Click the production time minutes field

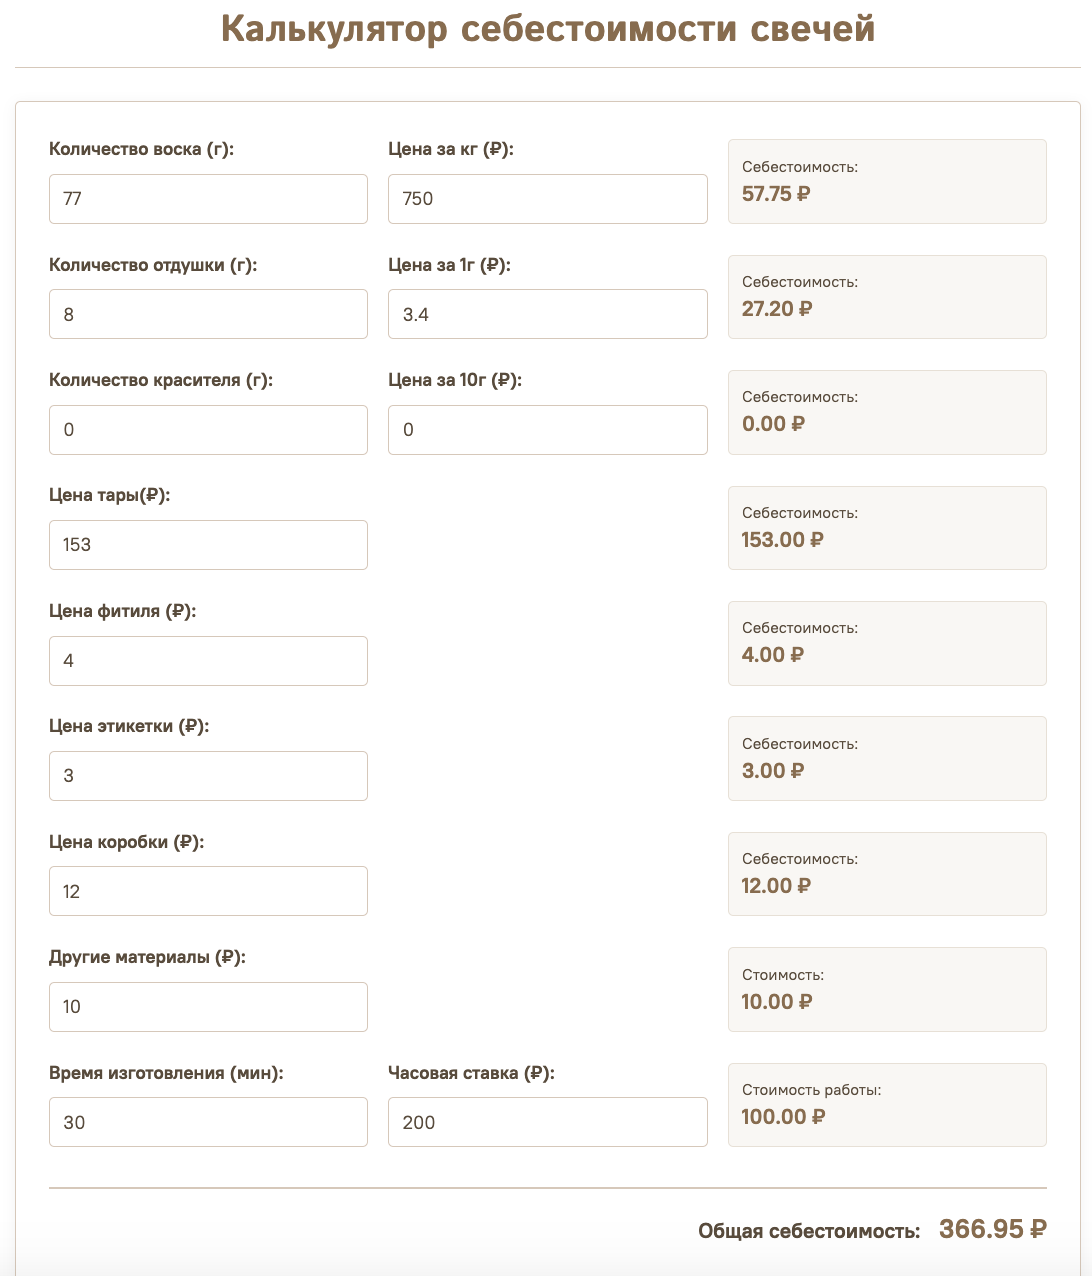tap(208, 1122)
